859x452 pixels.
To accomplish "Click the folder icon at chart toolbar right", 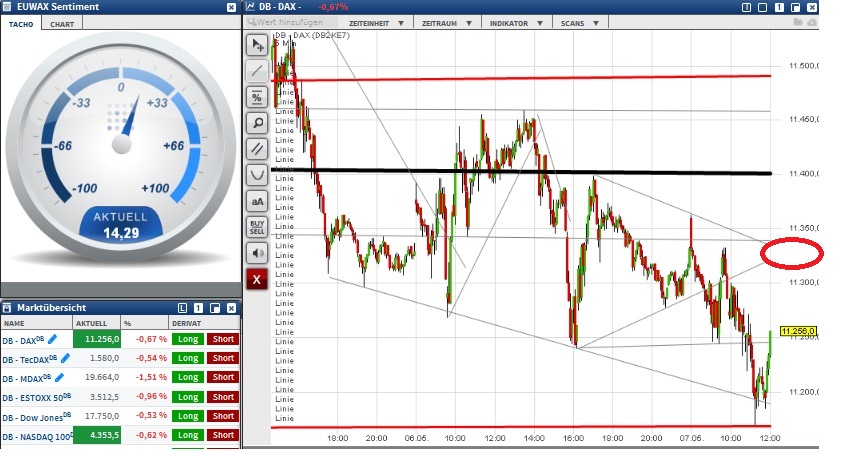I will coord(798,22).
